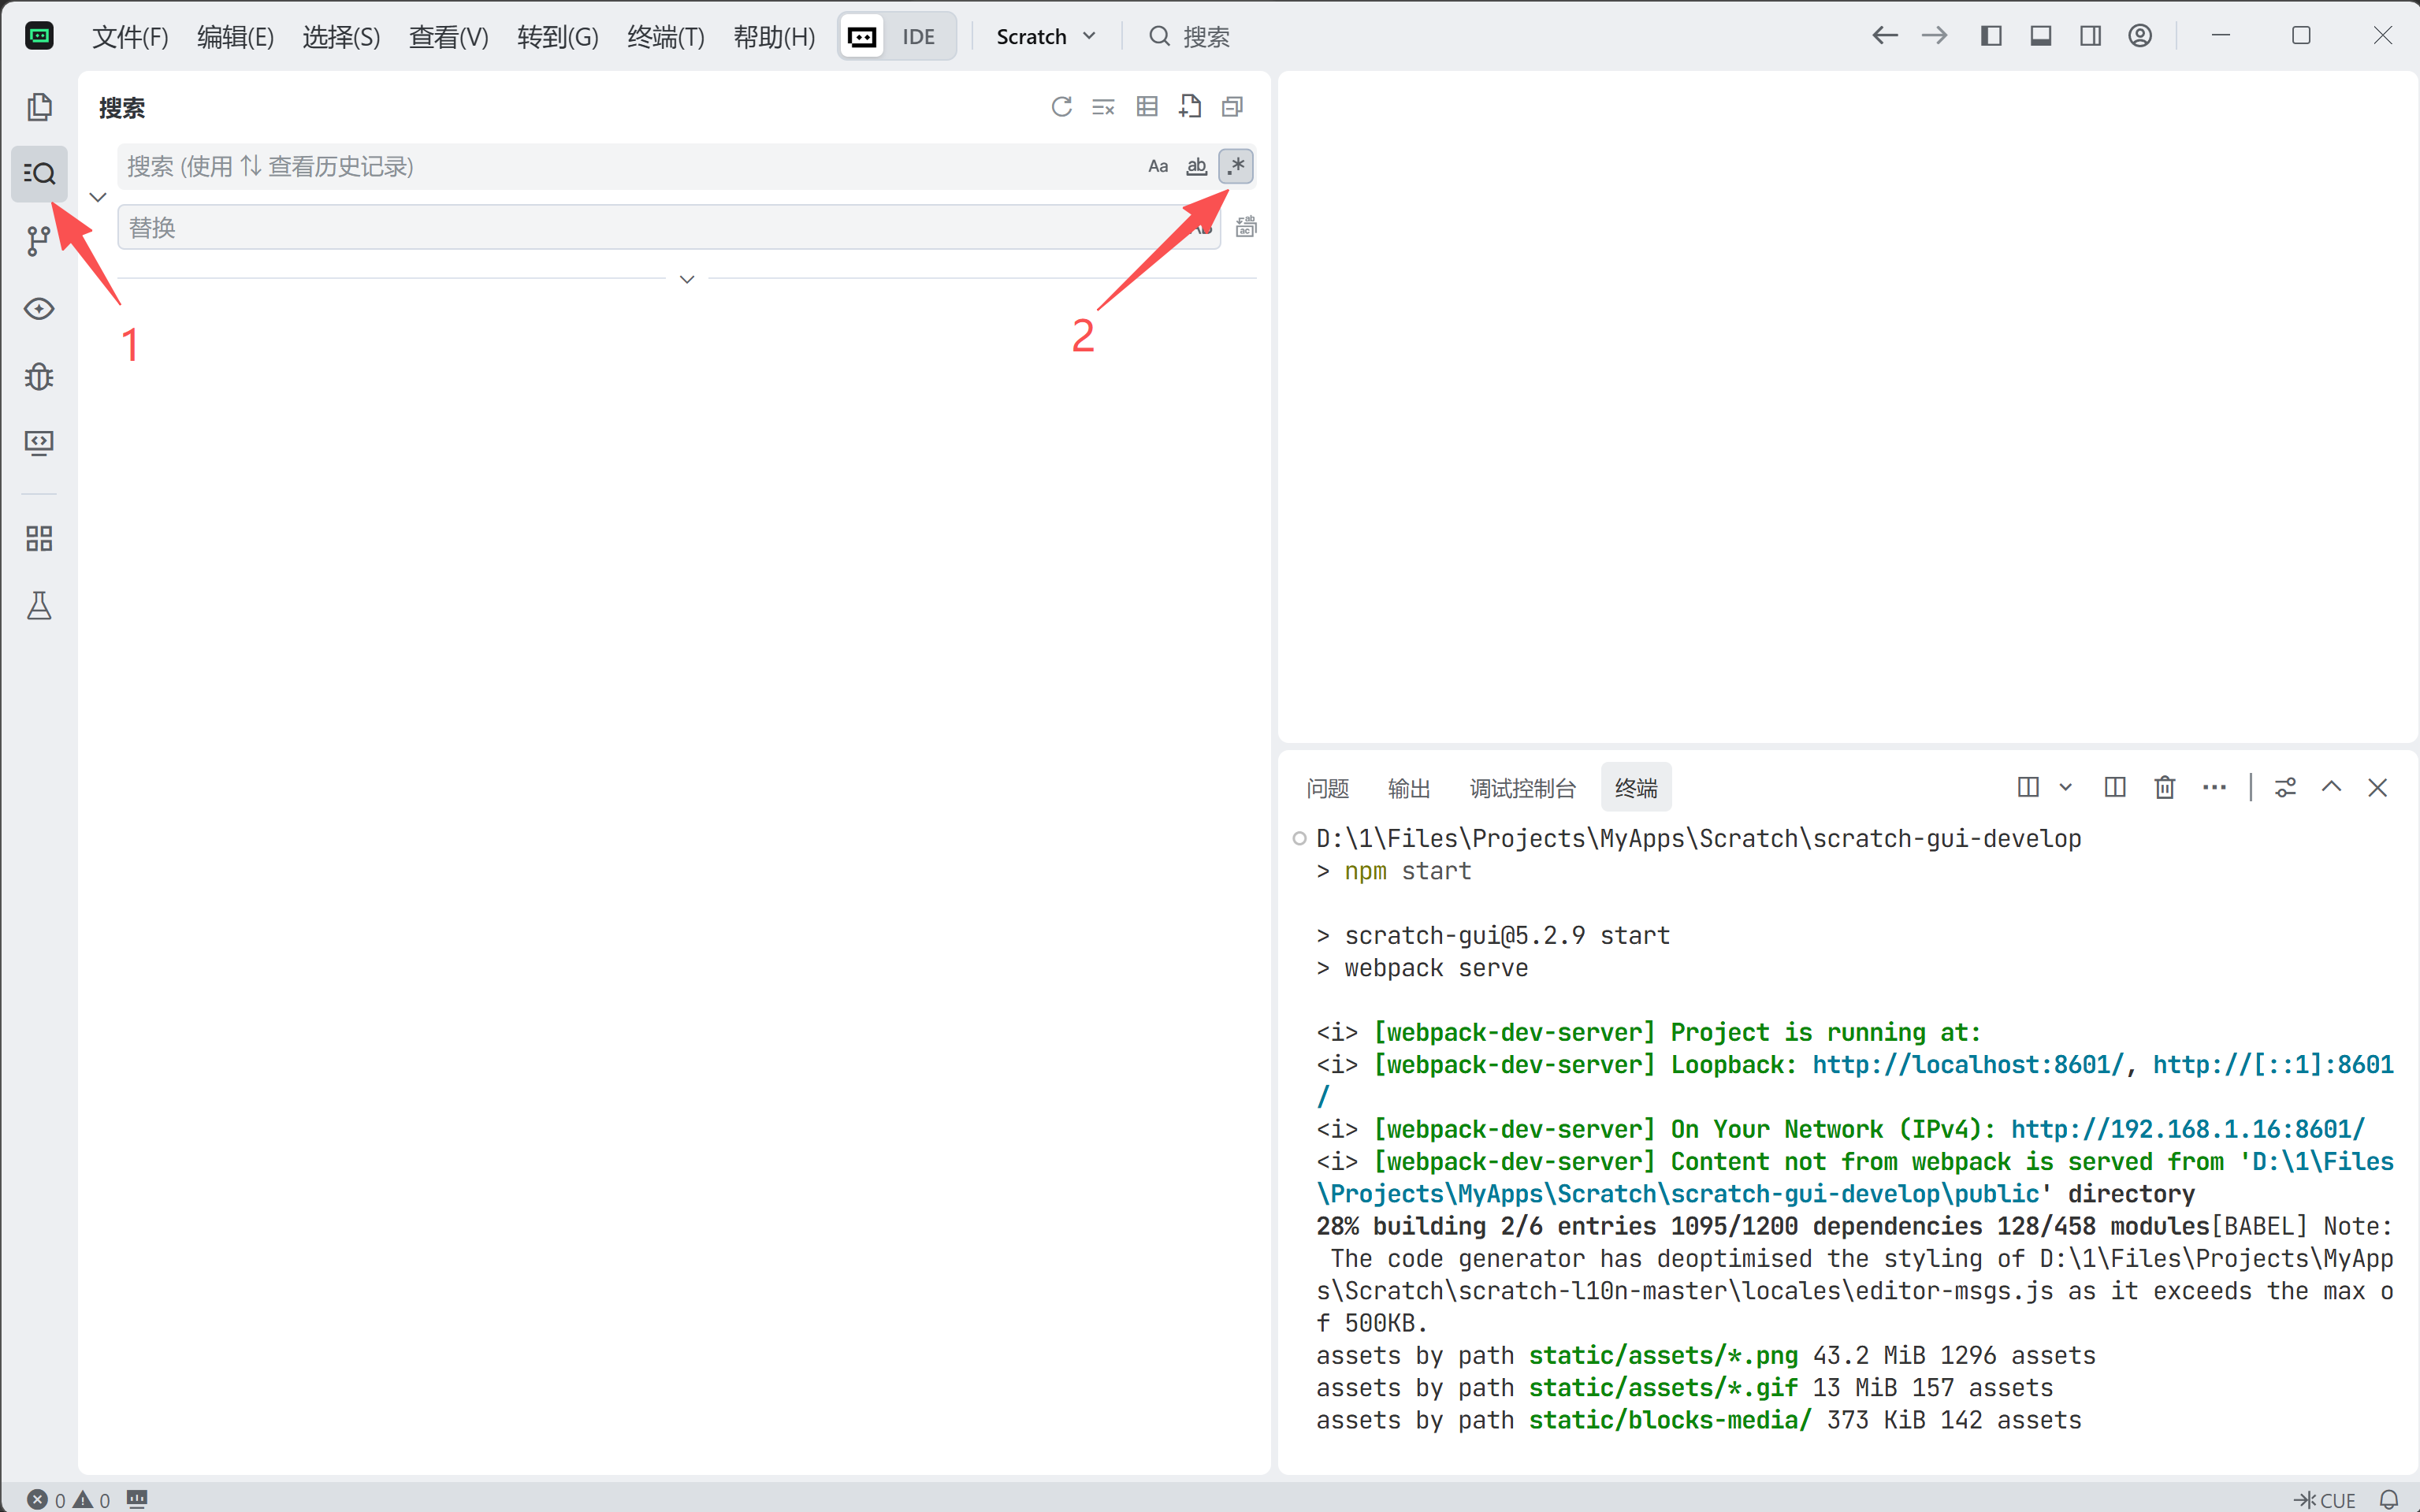The width and height of the screenshot is (2420, 1512).
Task: Delete terminal using trash can icon
Action: pyautogui.click(x=2164, y=788)
